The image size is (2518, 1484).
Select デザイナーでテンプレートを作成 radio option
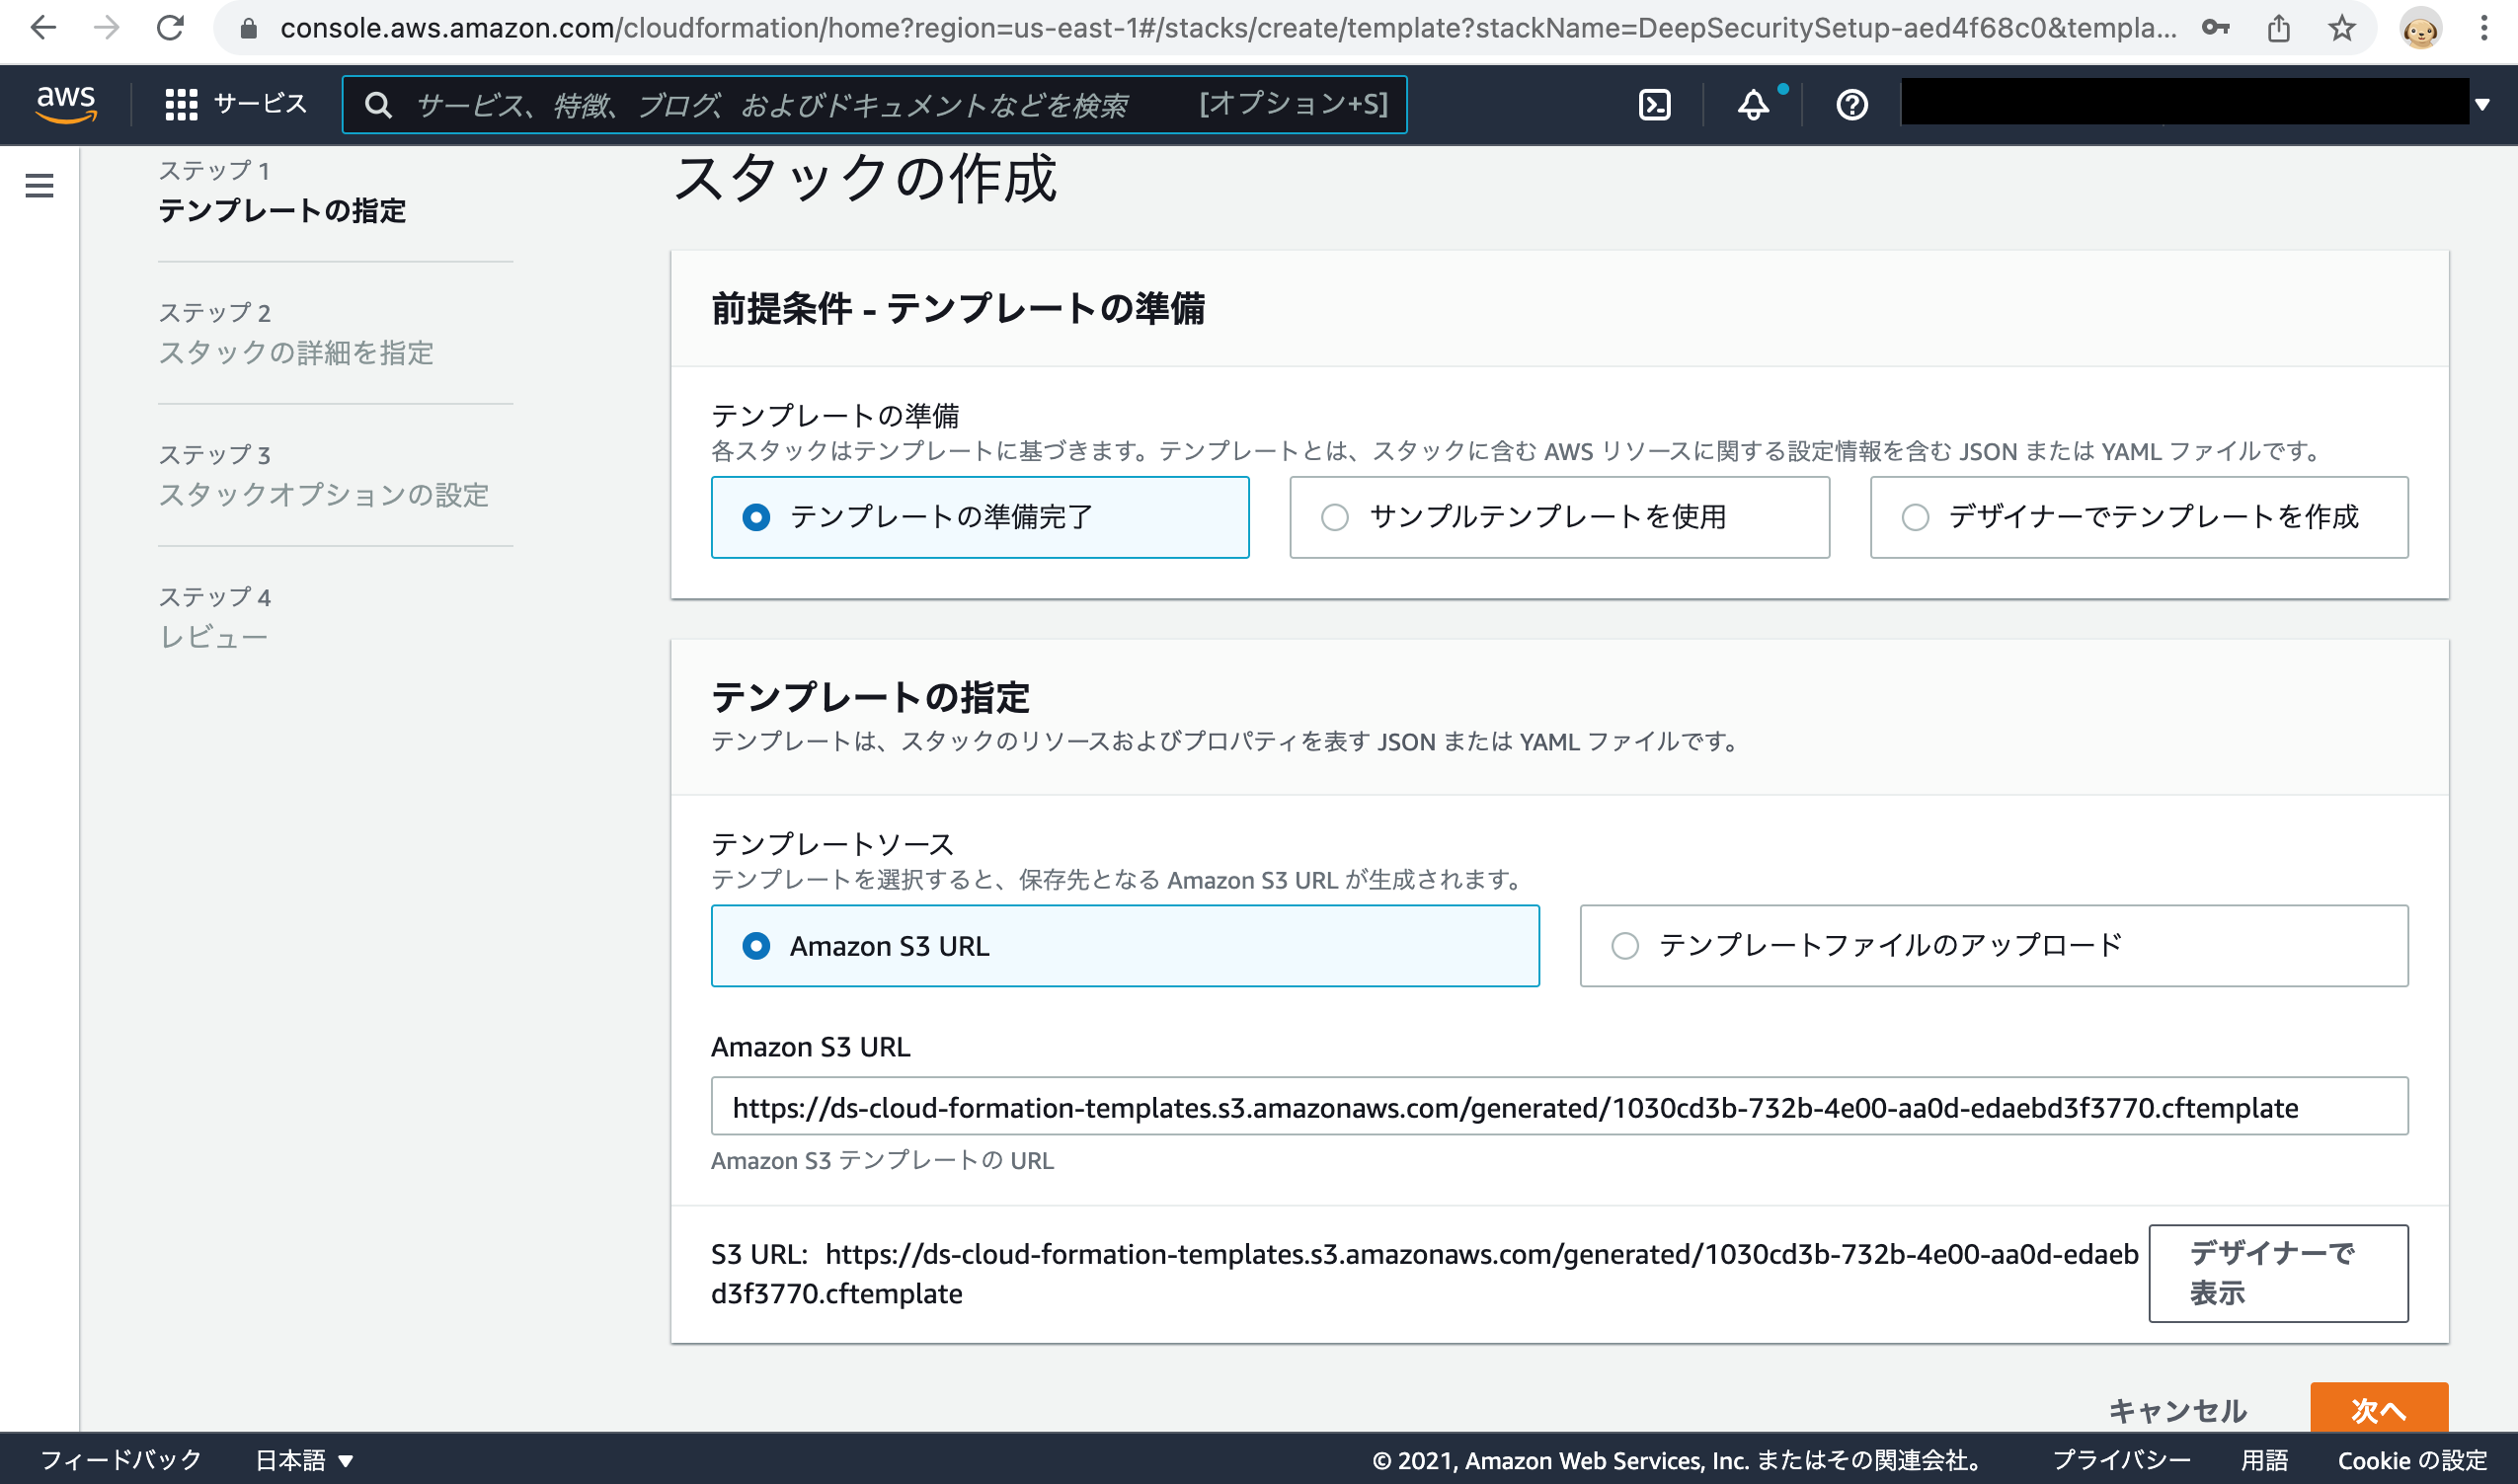pos(2139,517)
